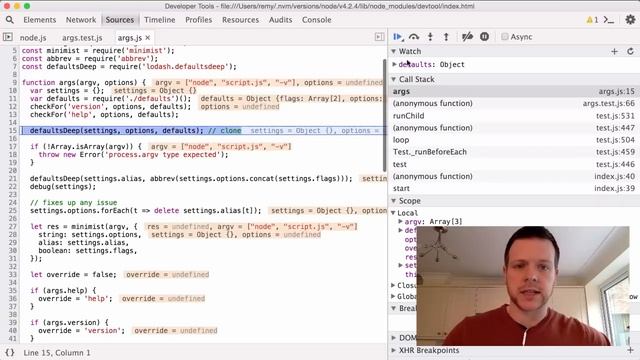Viewport: 640px width, 360px height.
Task: Expand the Global scope group
Action: 393,296
